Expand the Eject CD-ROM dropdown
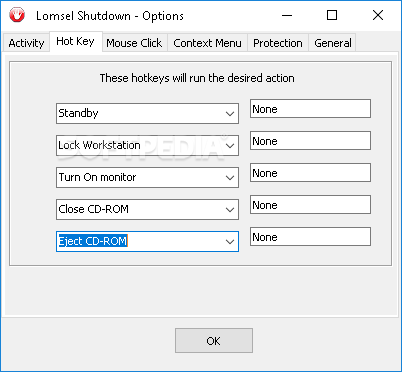 click(x=230, y=242)
